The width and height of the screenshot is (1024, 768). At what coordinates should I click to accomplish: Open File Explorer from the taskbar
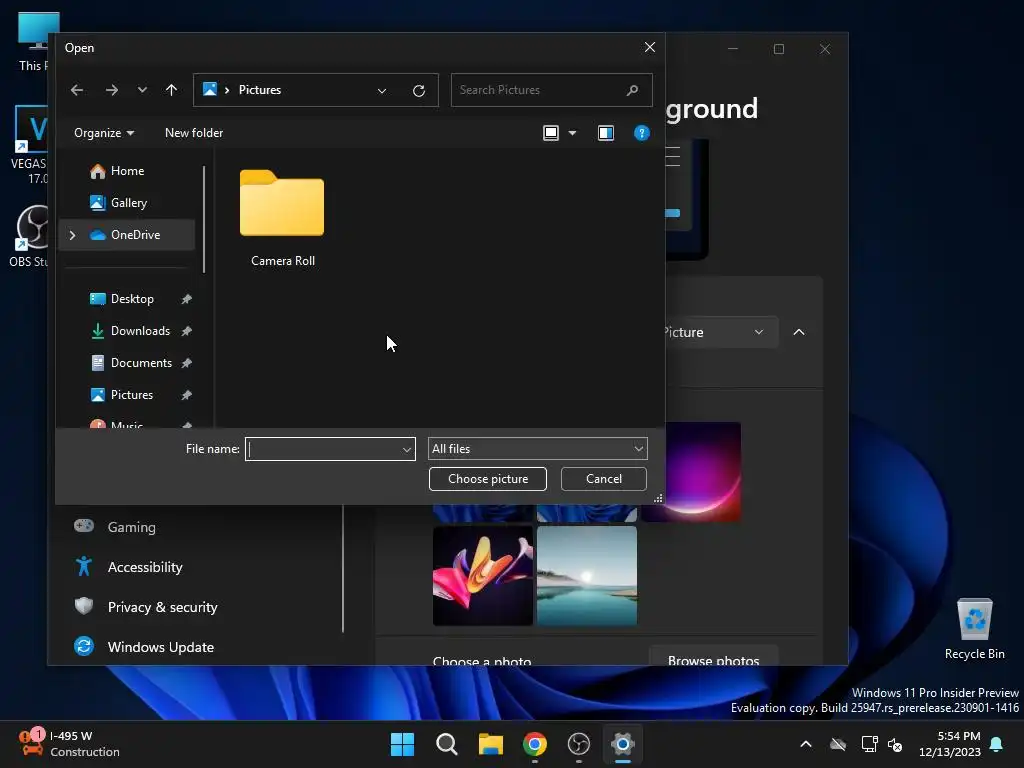(x=490, y=744)
